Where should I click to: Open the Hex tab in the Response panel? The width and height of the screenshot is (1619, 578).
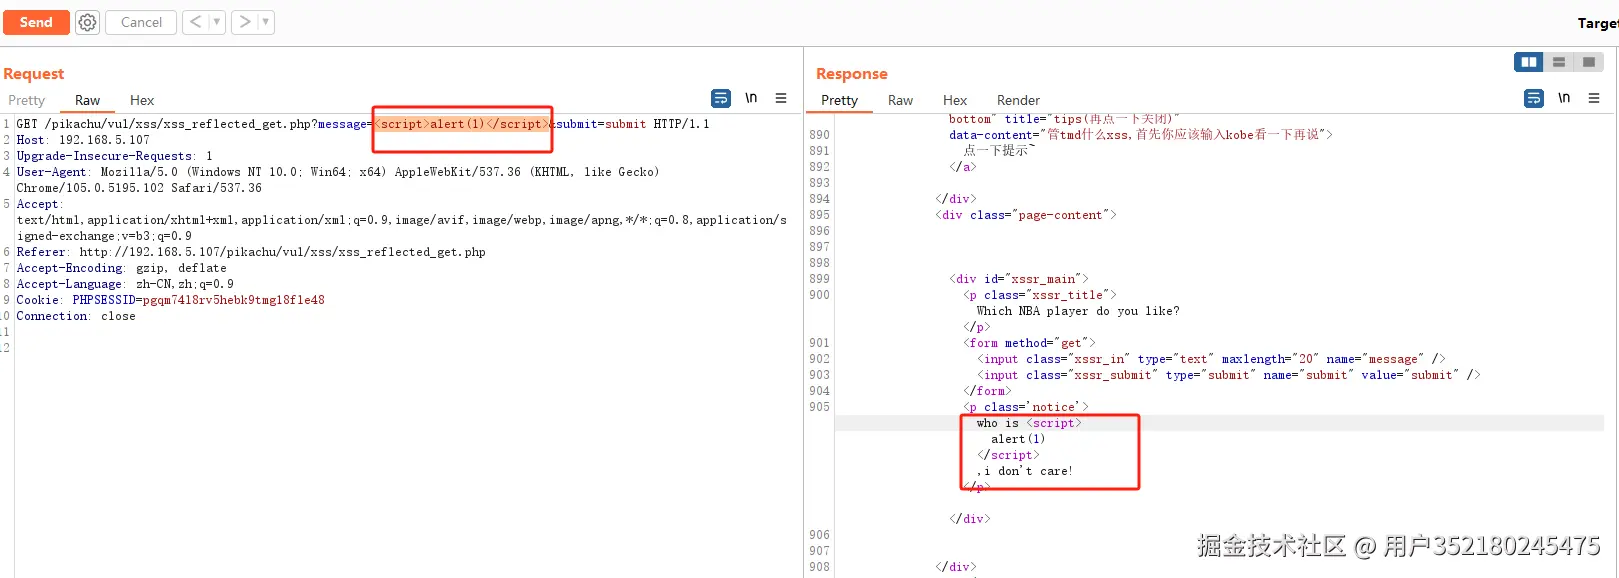point(955,100)
